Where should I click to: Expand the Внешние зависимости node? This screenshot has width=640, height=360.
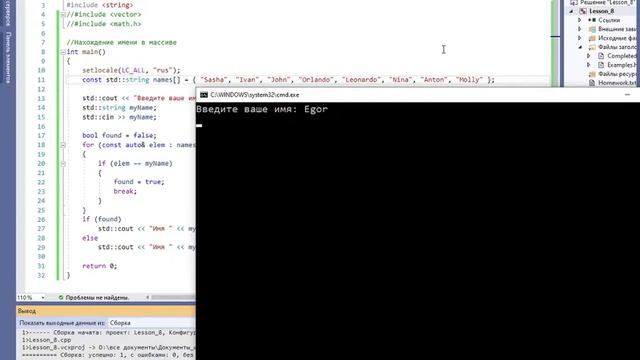580,29
